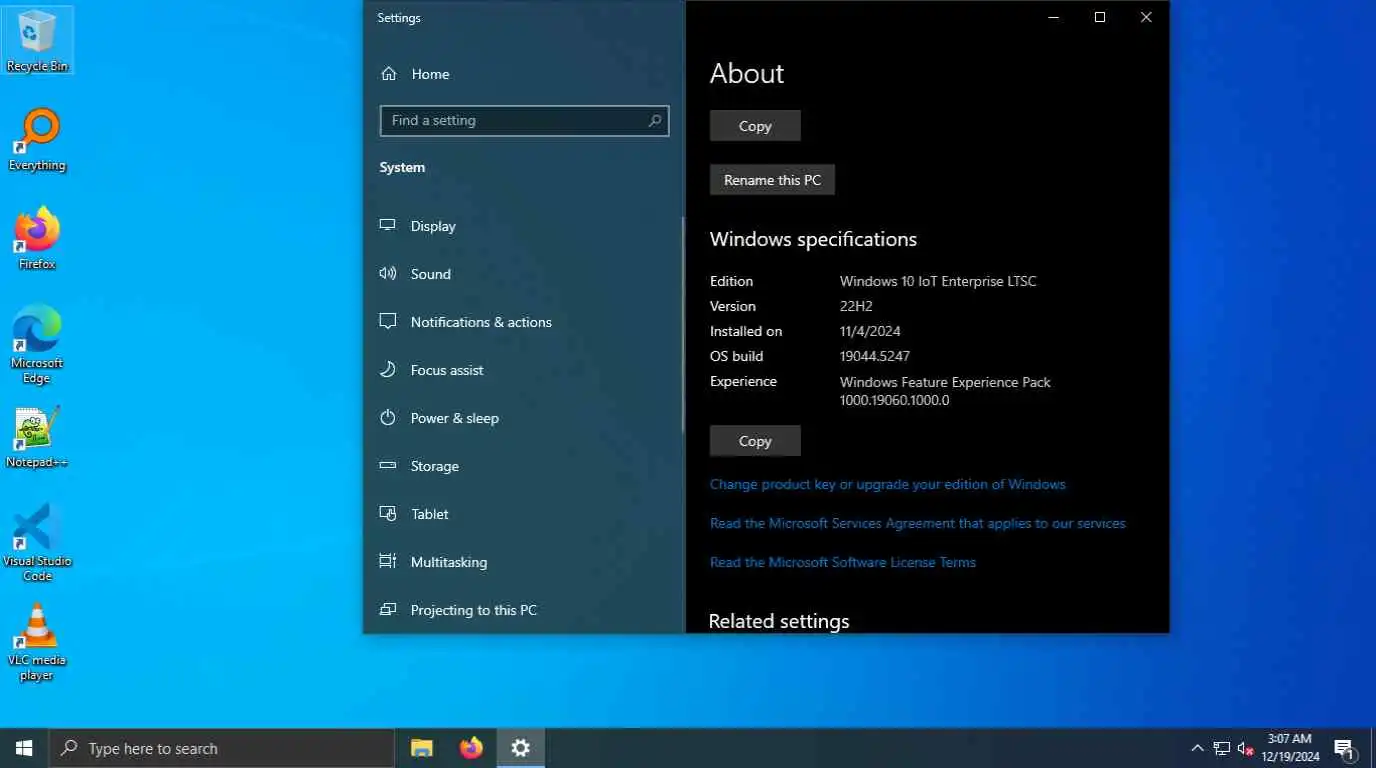
Task: Show hidden icons in the system tray
Action: [1197, 748]
